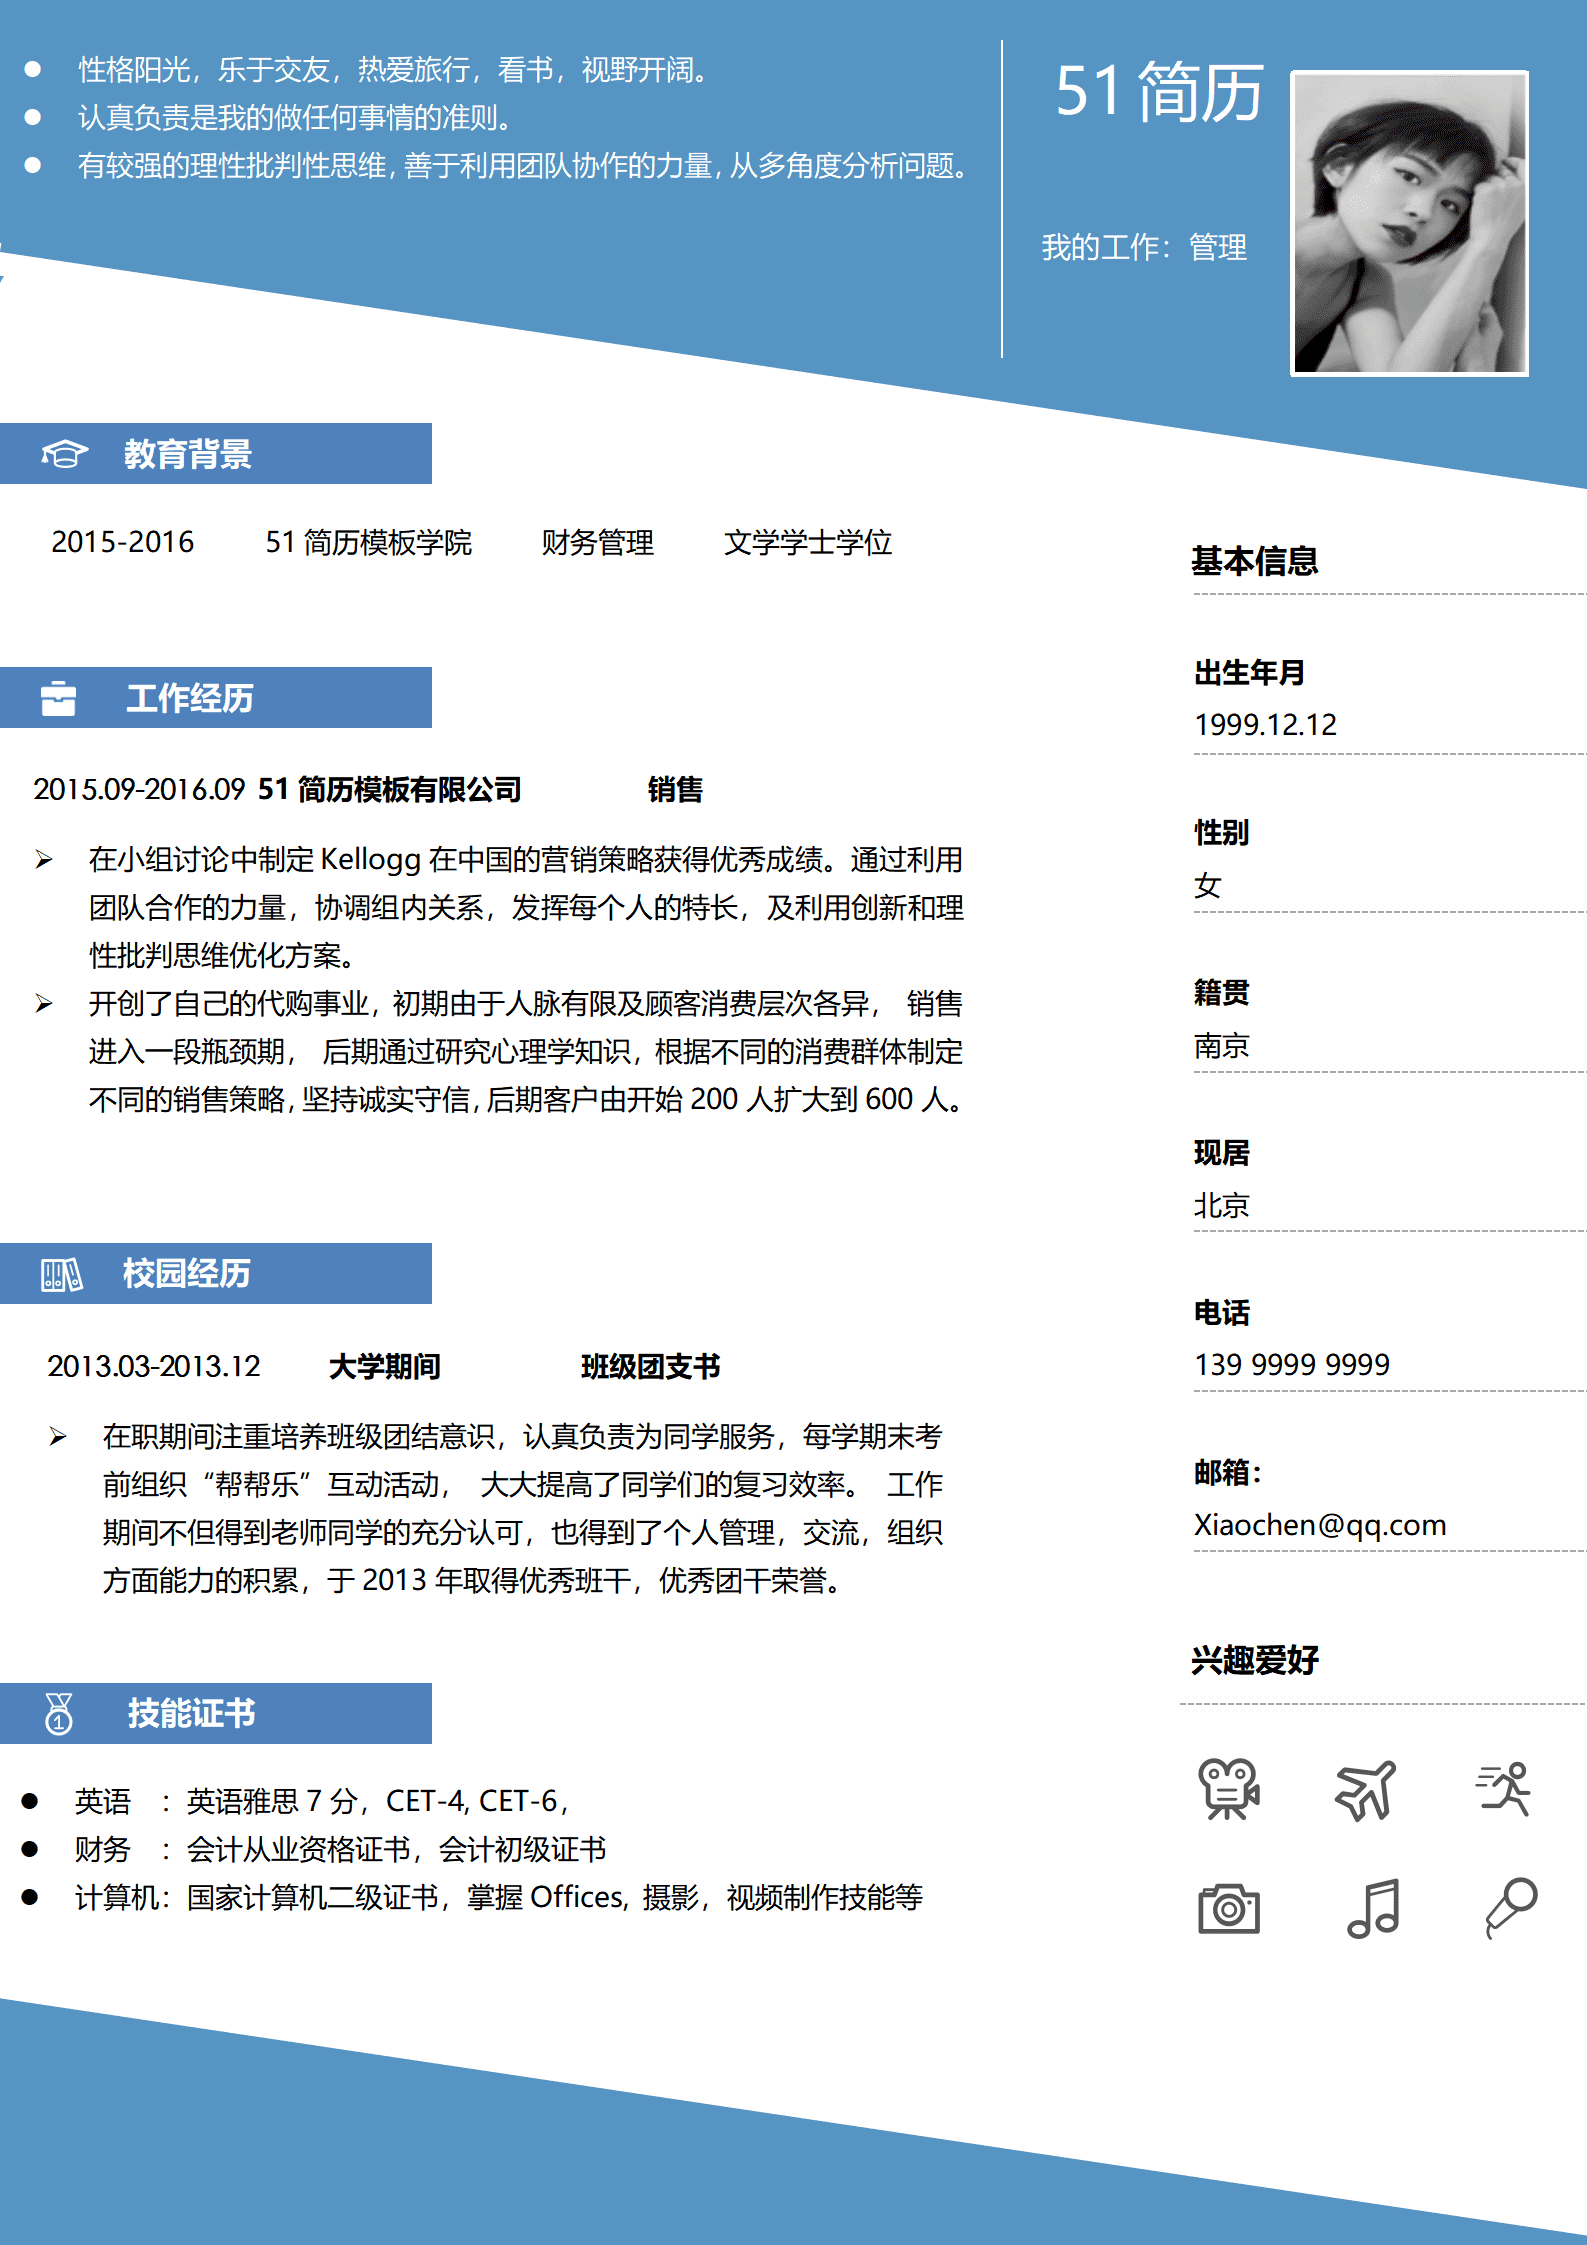Click the 兴趣爱好 heading
Viewport: 1587px width, 2245px height.
1254,1660
